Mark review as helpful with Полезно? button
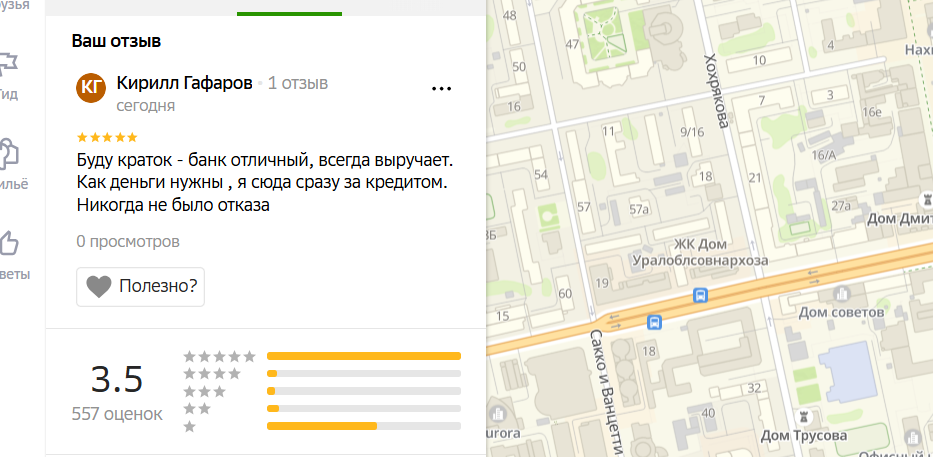 point(140,287)
